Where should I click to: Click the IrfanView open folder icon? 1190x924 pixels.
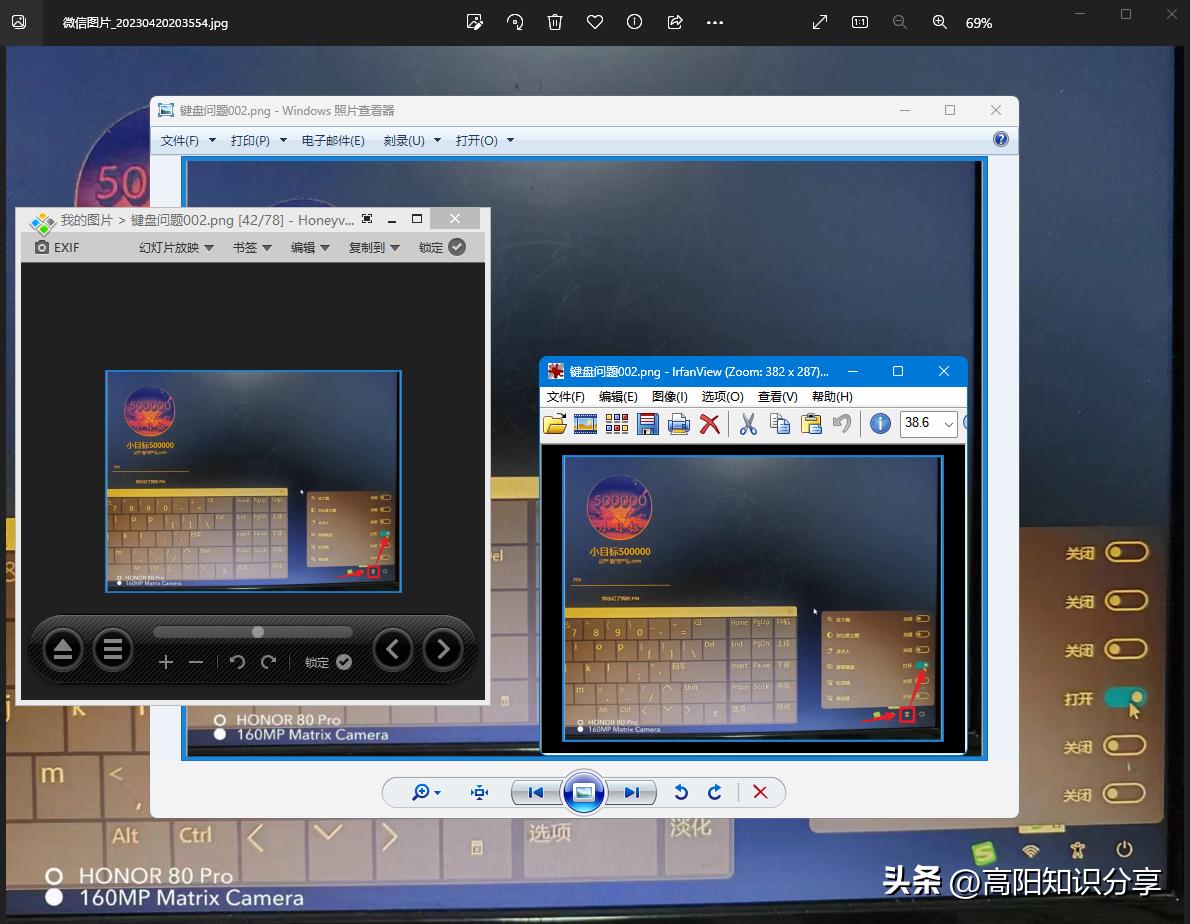[x=554, y=424]
